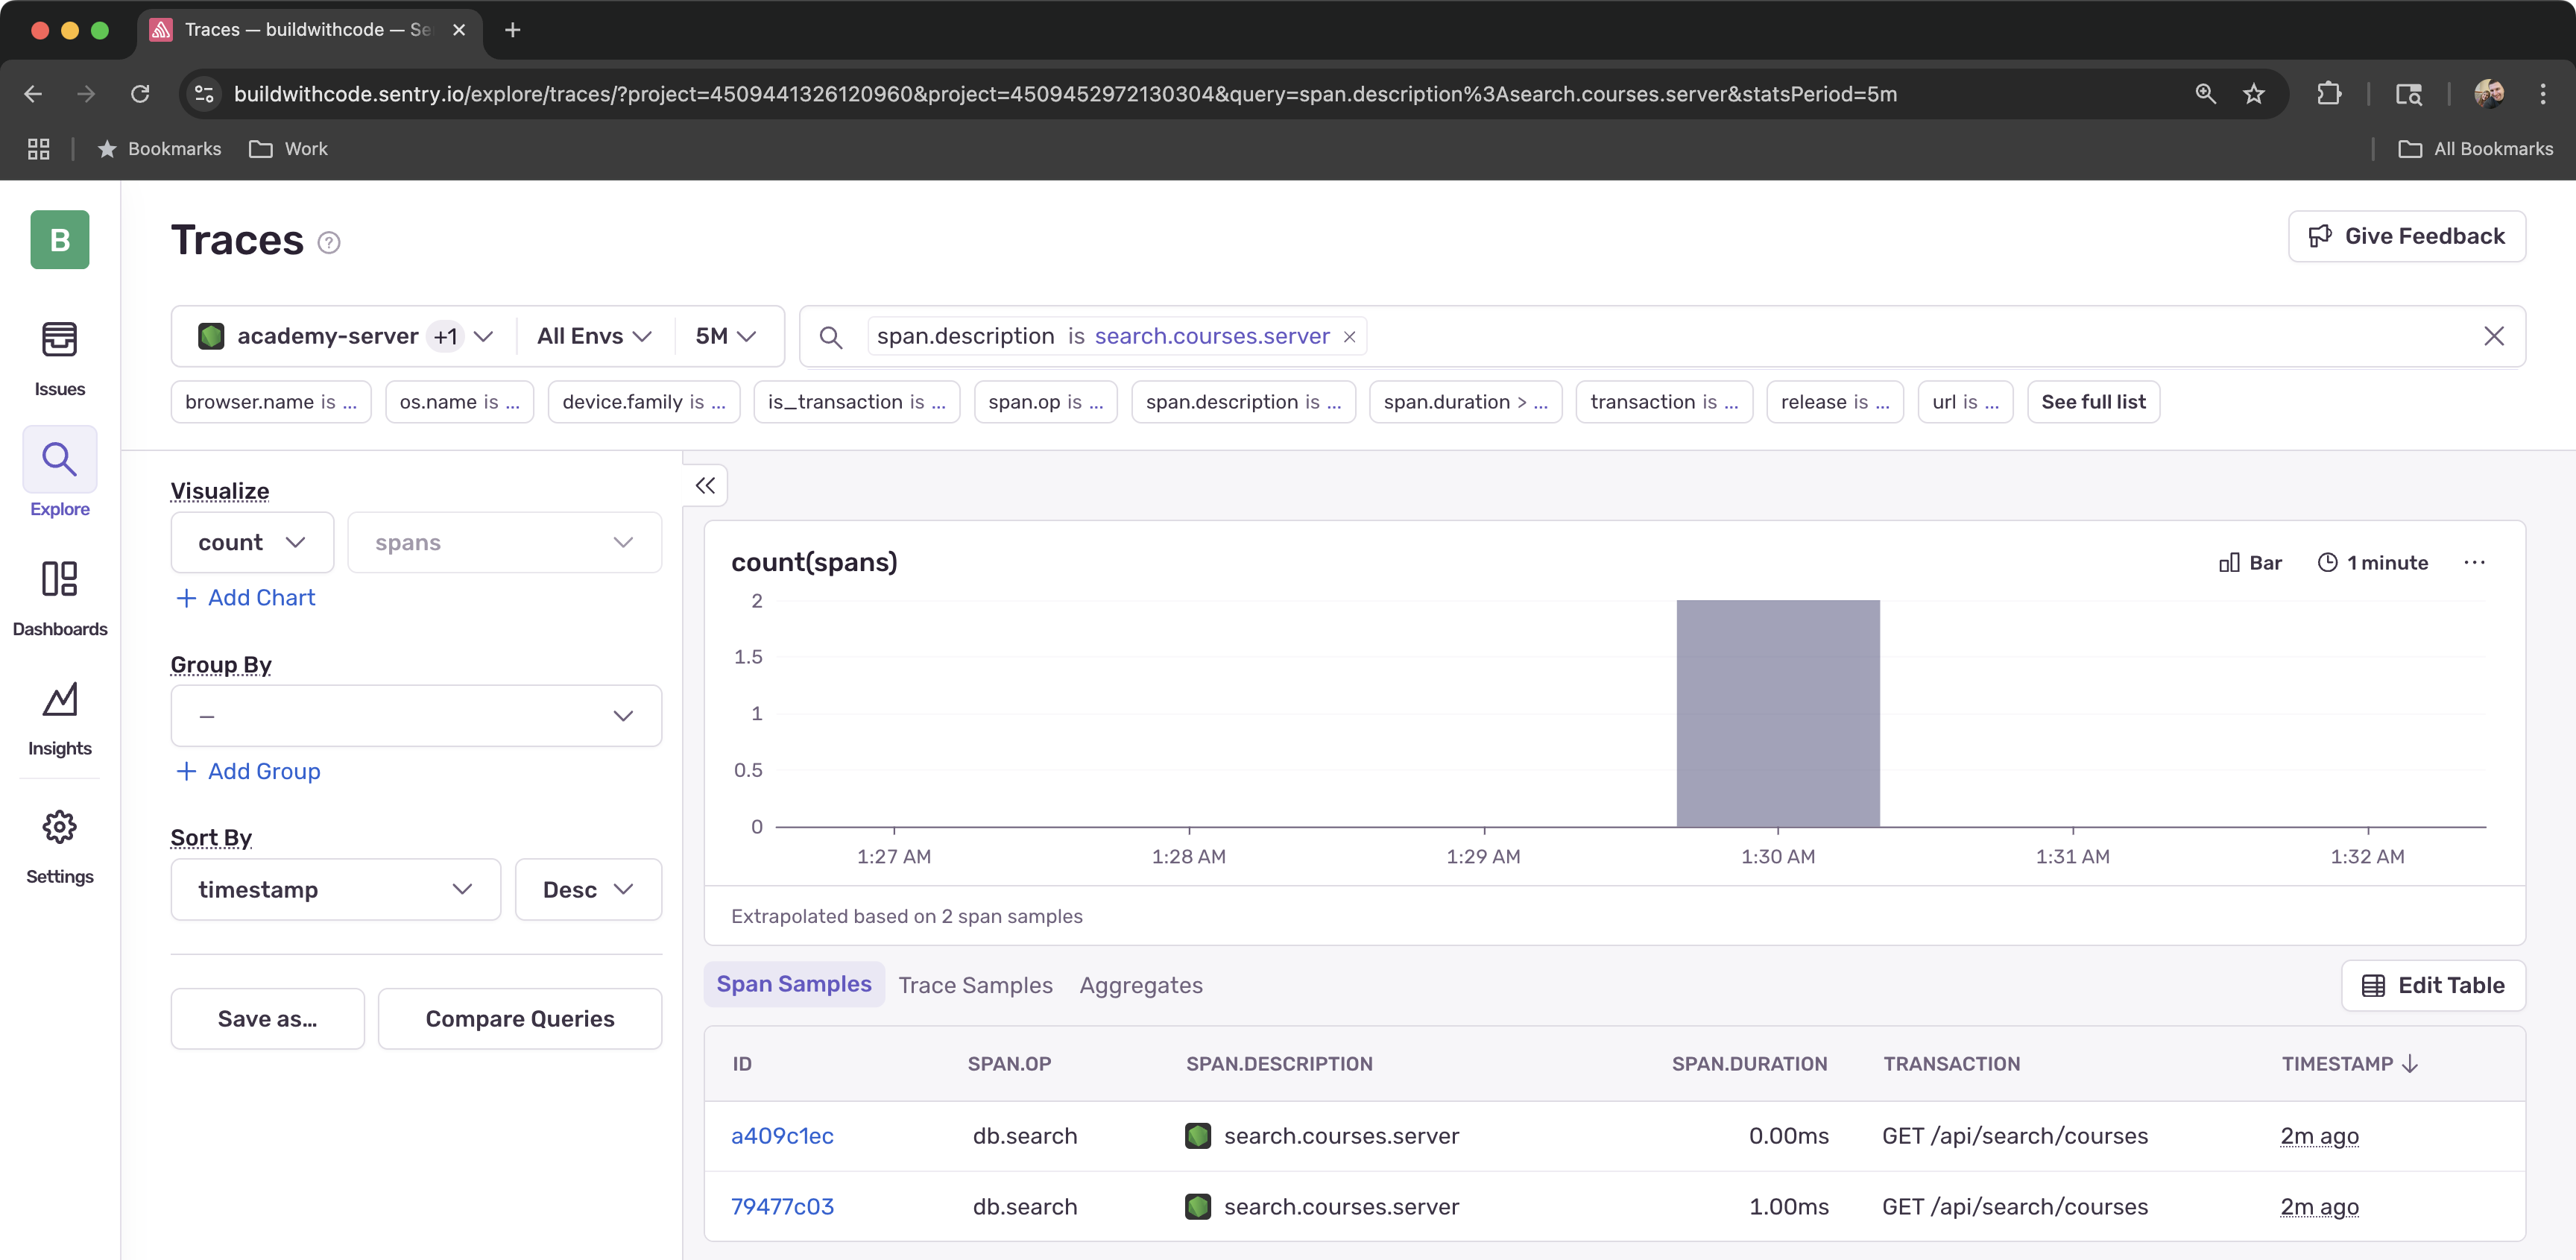Open the Dashboards sidebar section

coord(59,598)
